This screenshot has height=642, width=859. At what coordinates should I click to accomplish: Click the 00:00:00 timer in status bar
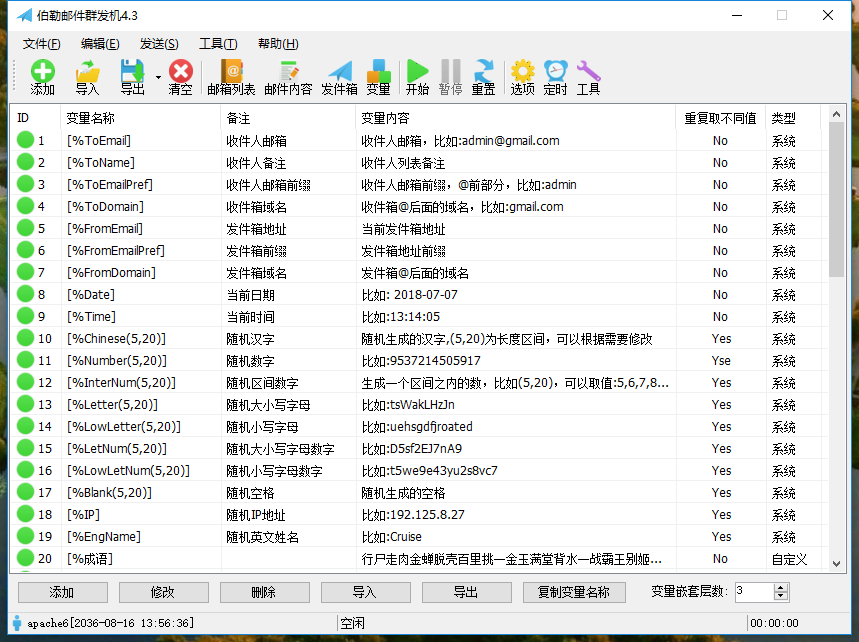774,623
